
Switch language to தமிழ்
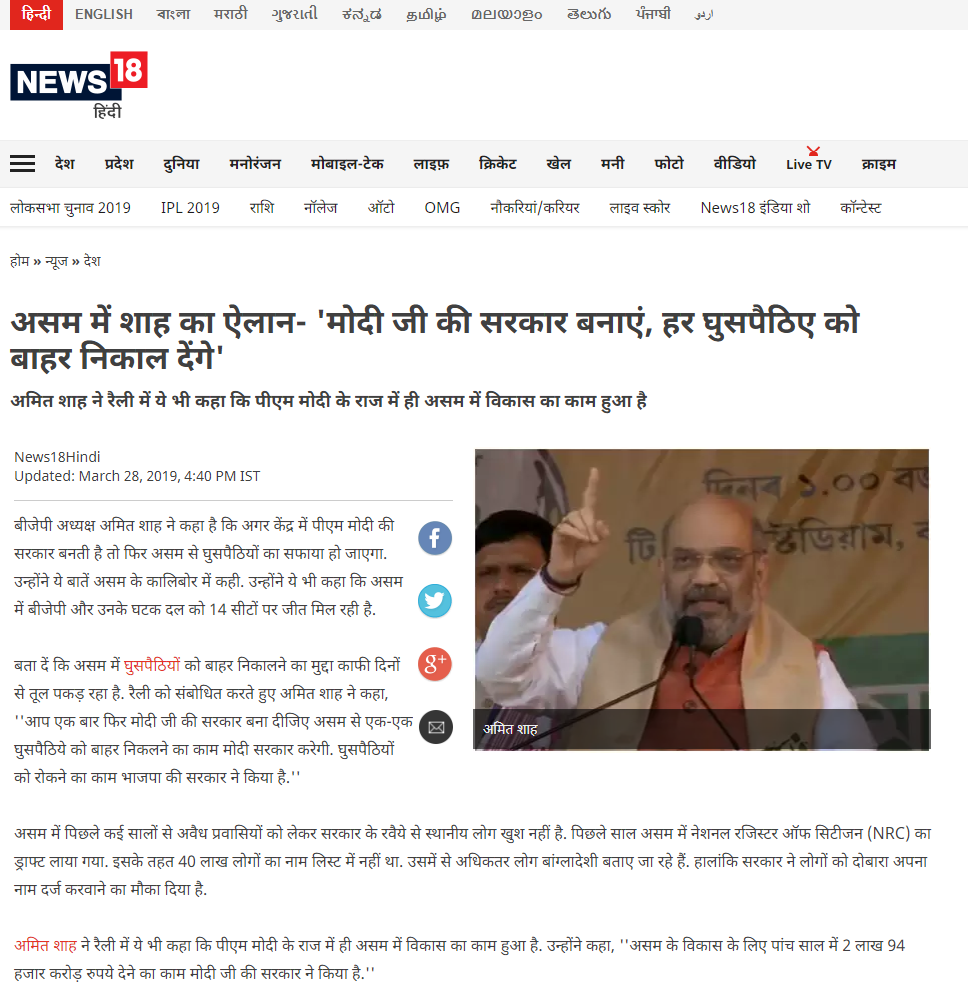point(426,14)
